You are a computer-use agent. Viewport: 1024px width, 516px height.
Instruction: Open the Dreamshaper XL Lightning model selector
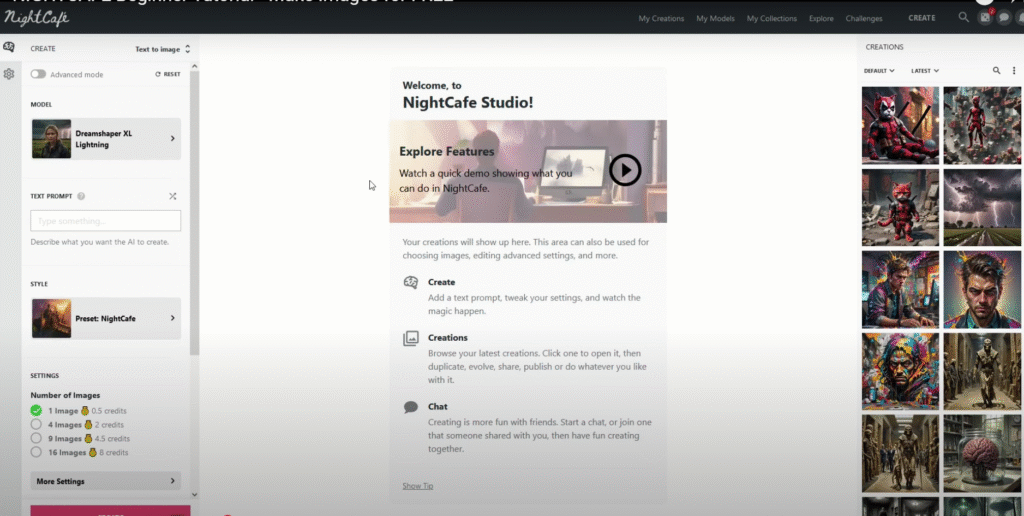tap(106, 138)
